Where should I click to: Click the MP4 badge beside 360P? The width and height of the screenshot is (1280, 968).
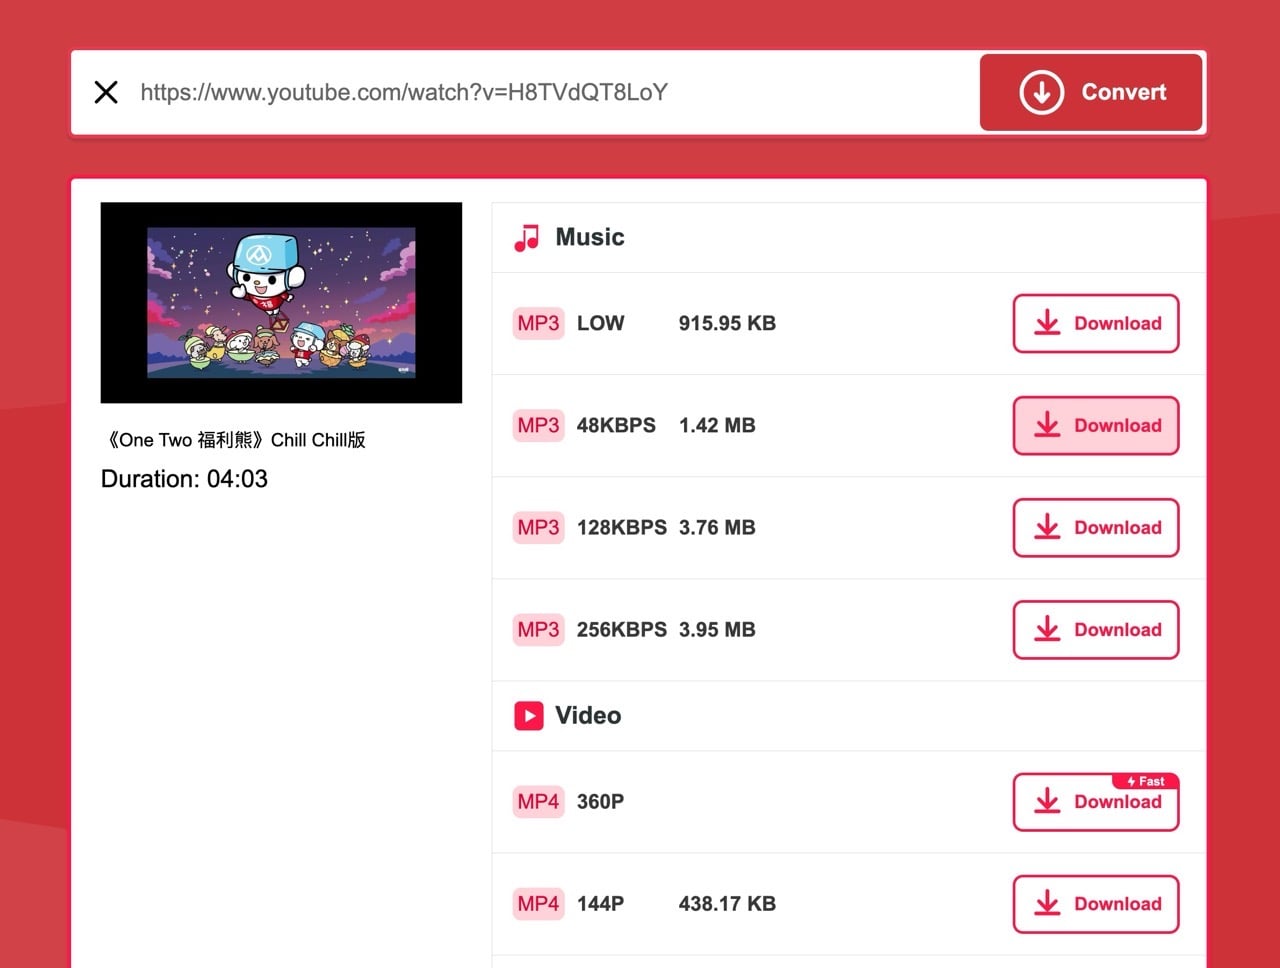coord(538,802)
